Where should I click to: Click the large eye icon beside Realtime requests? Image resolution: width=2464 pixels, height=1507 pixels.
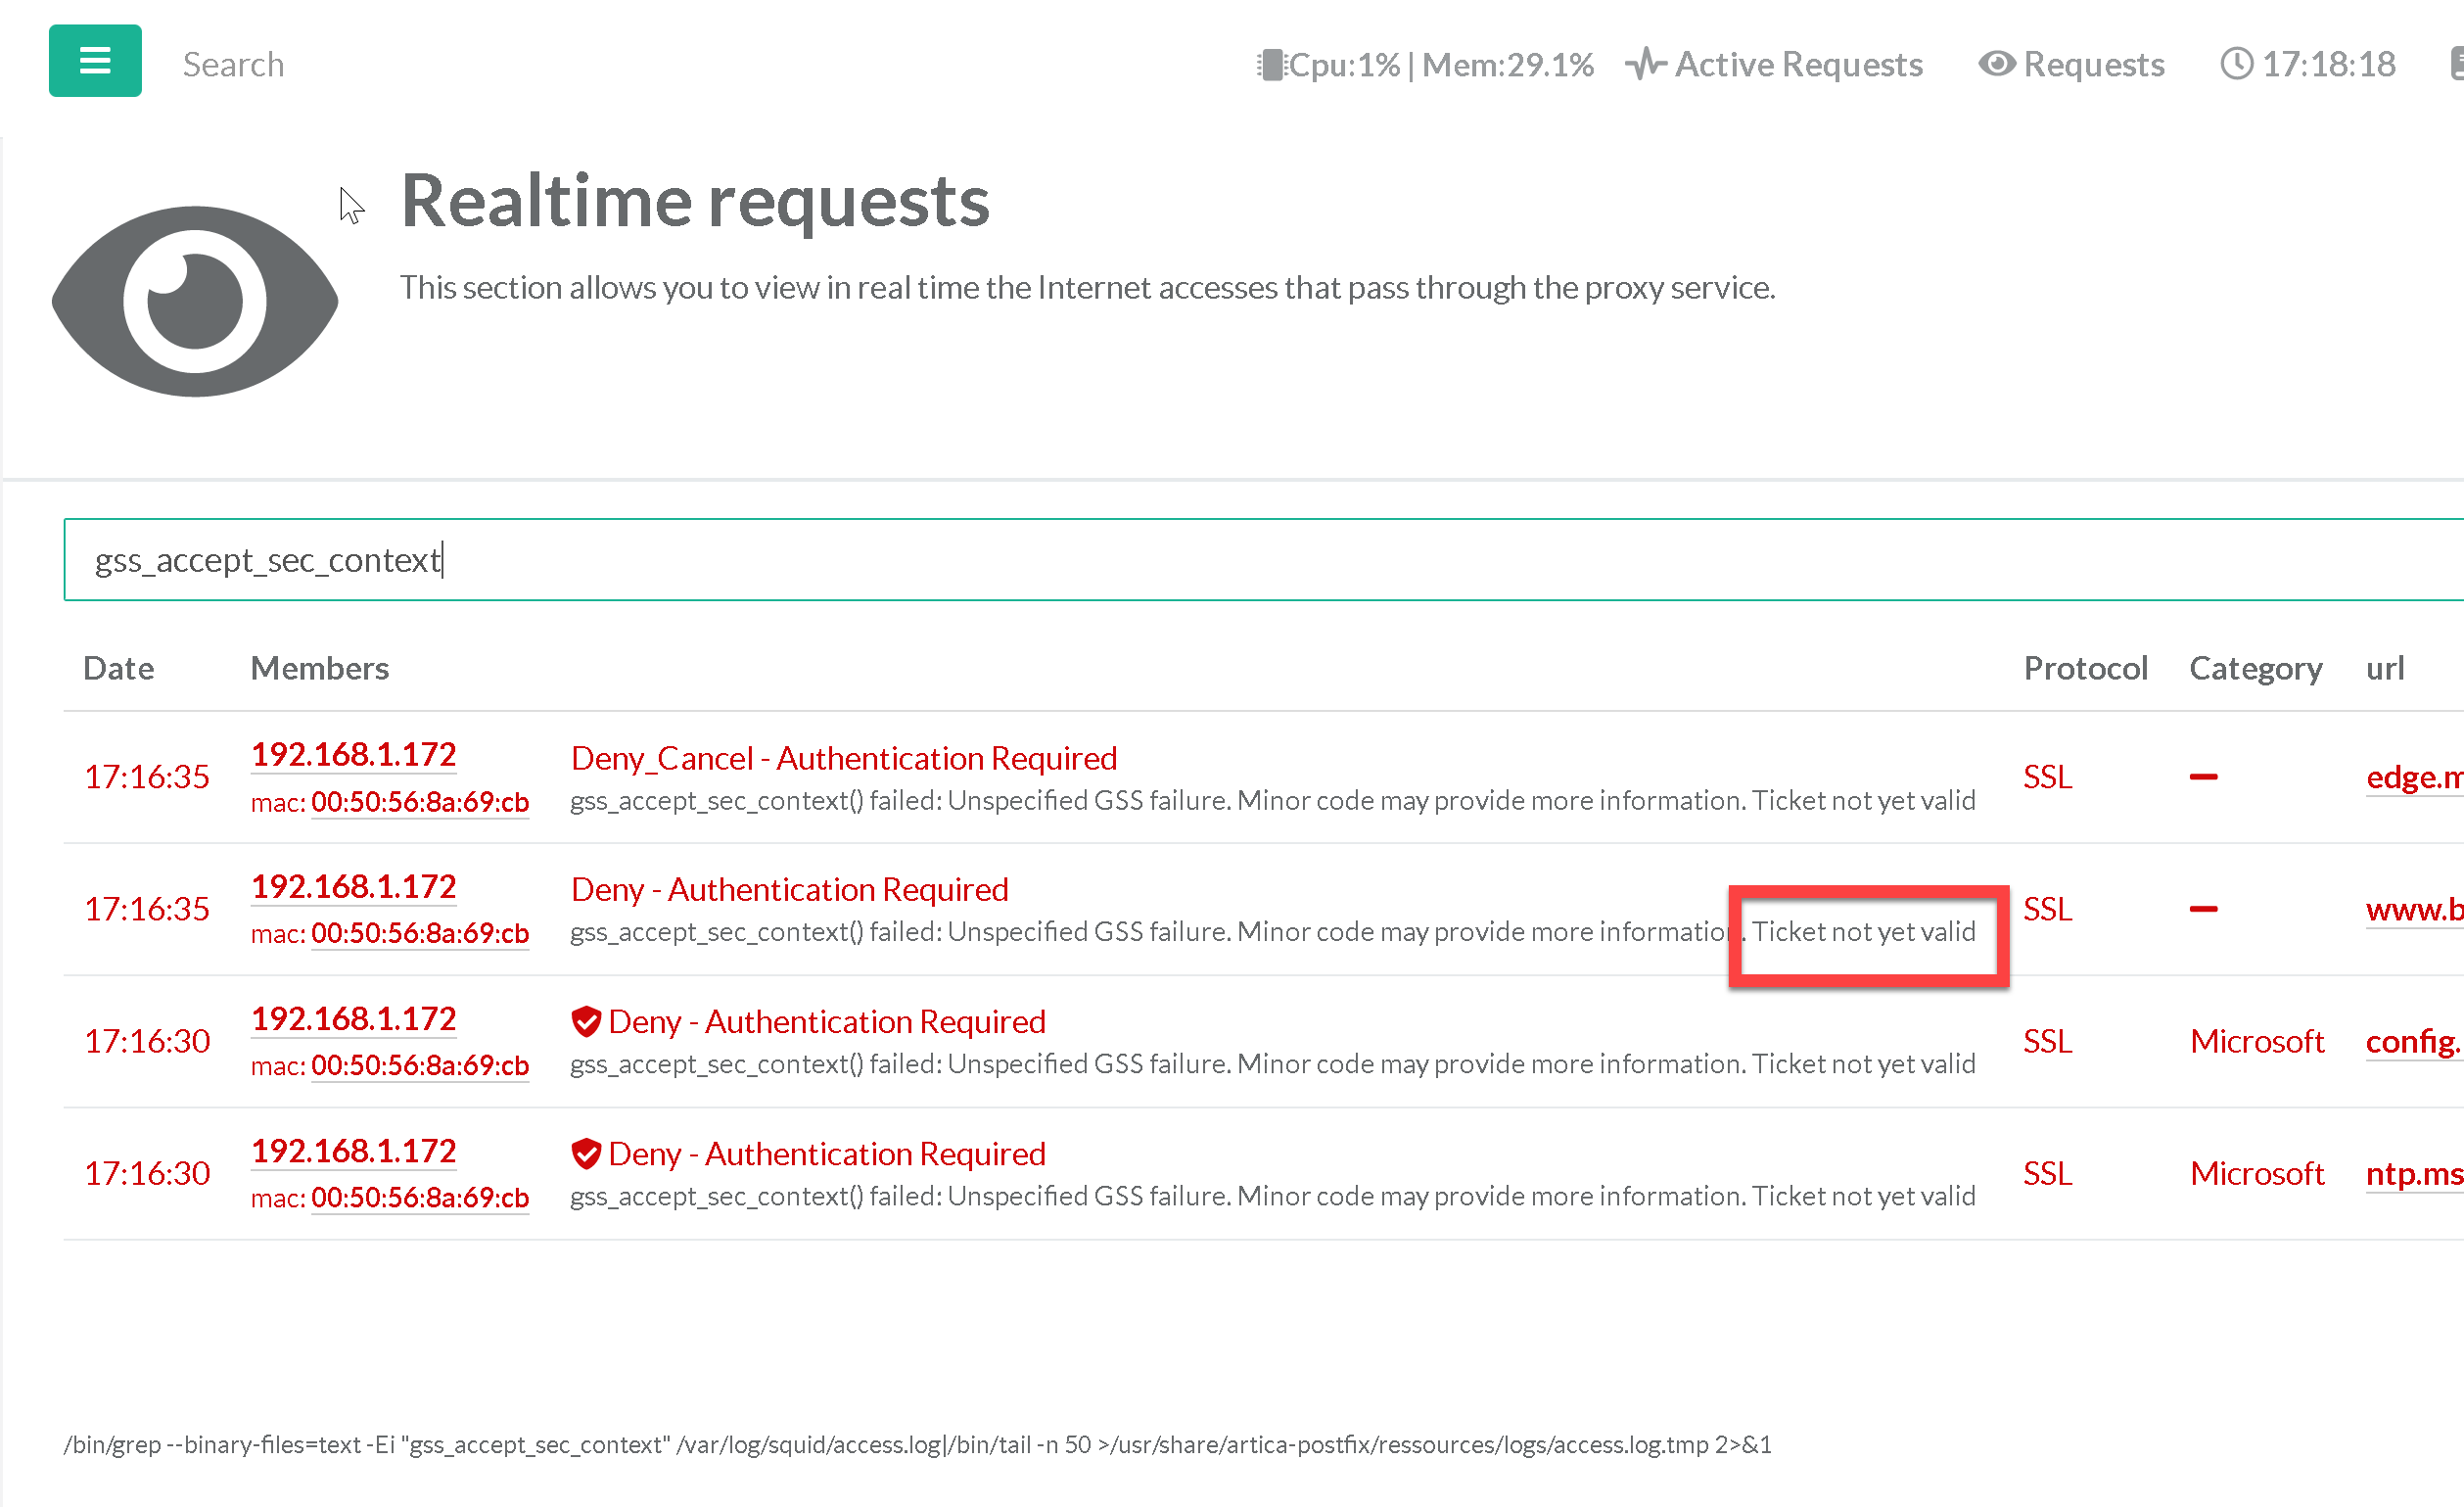(x=195, y=302)
